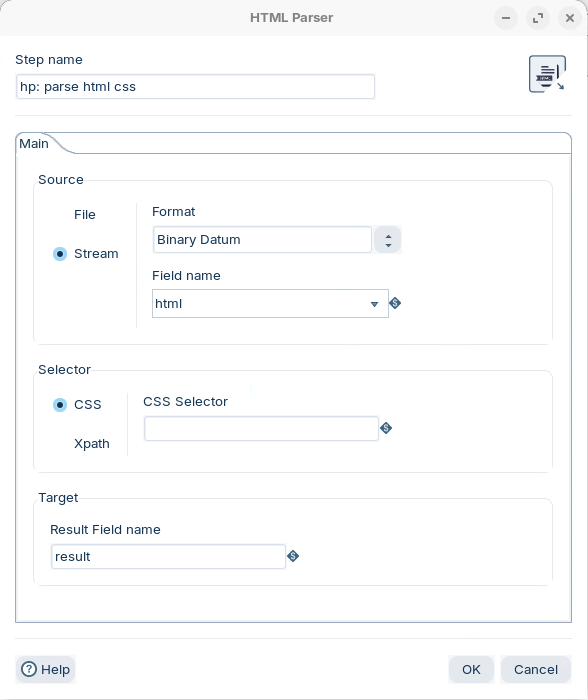Choose the Xpath selector radio option
The width and height of the screenshot is (588, 700).
click(x=60, y=444)
